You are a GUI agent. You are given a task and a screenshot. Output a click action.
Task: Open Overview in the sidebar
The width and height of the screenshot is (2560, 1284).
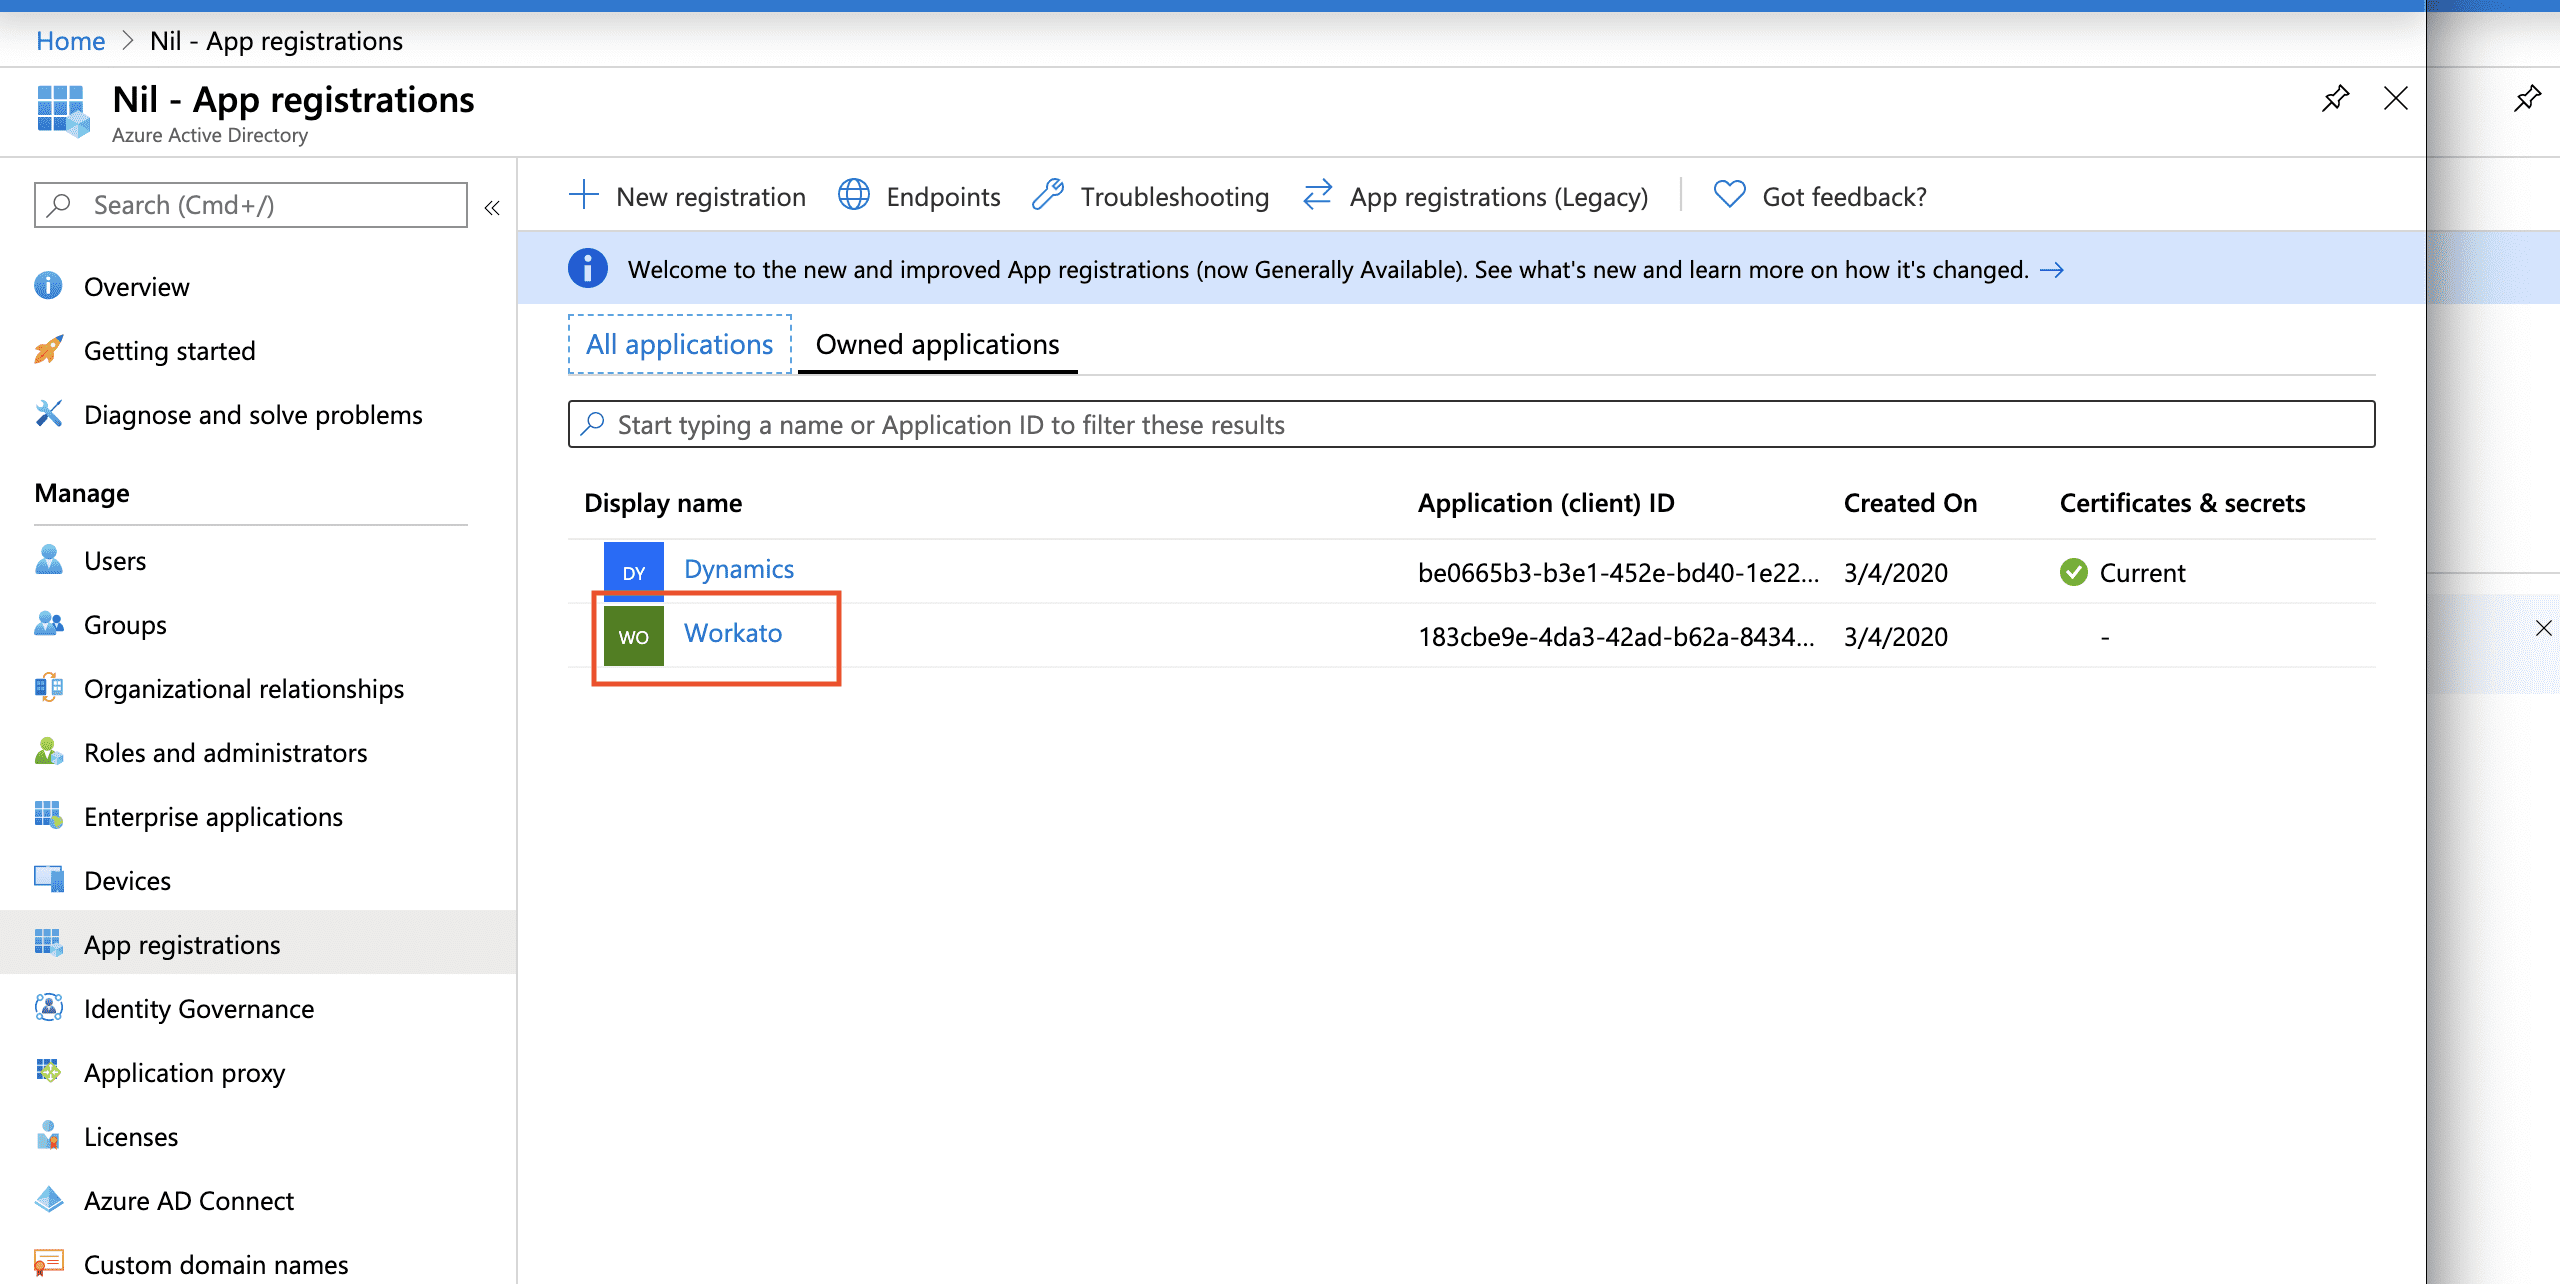136,287
